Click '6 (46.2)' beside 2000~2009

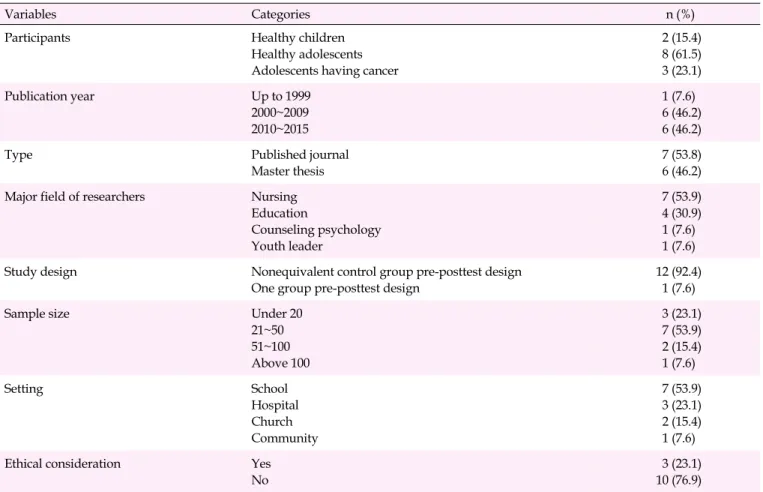pos(681,113)
